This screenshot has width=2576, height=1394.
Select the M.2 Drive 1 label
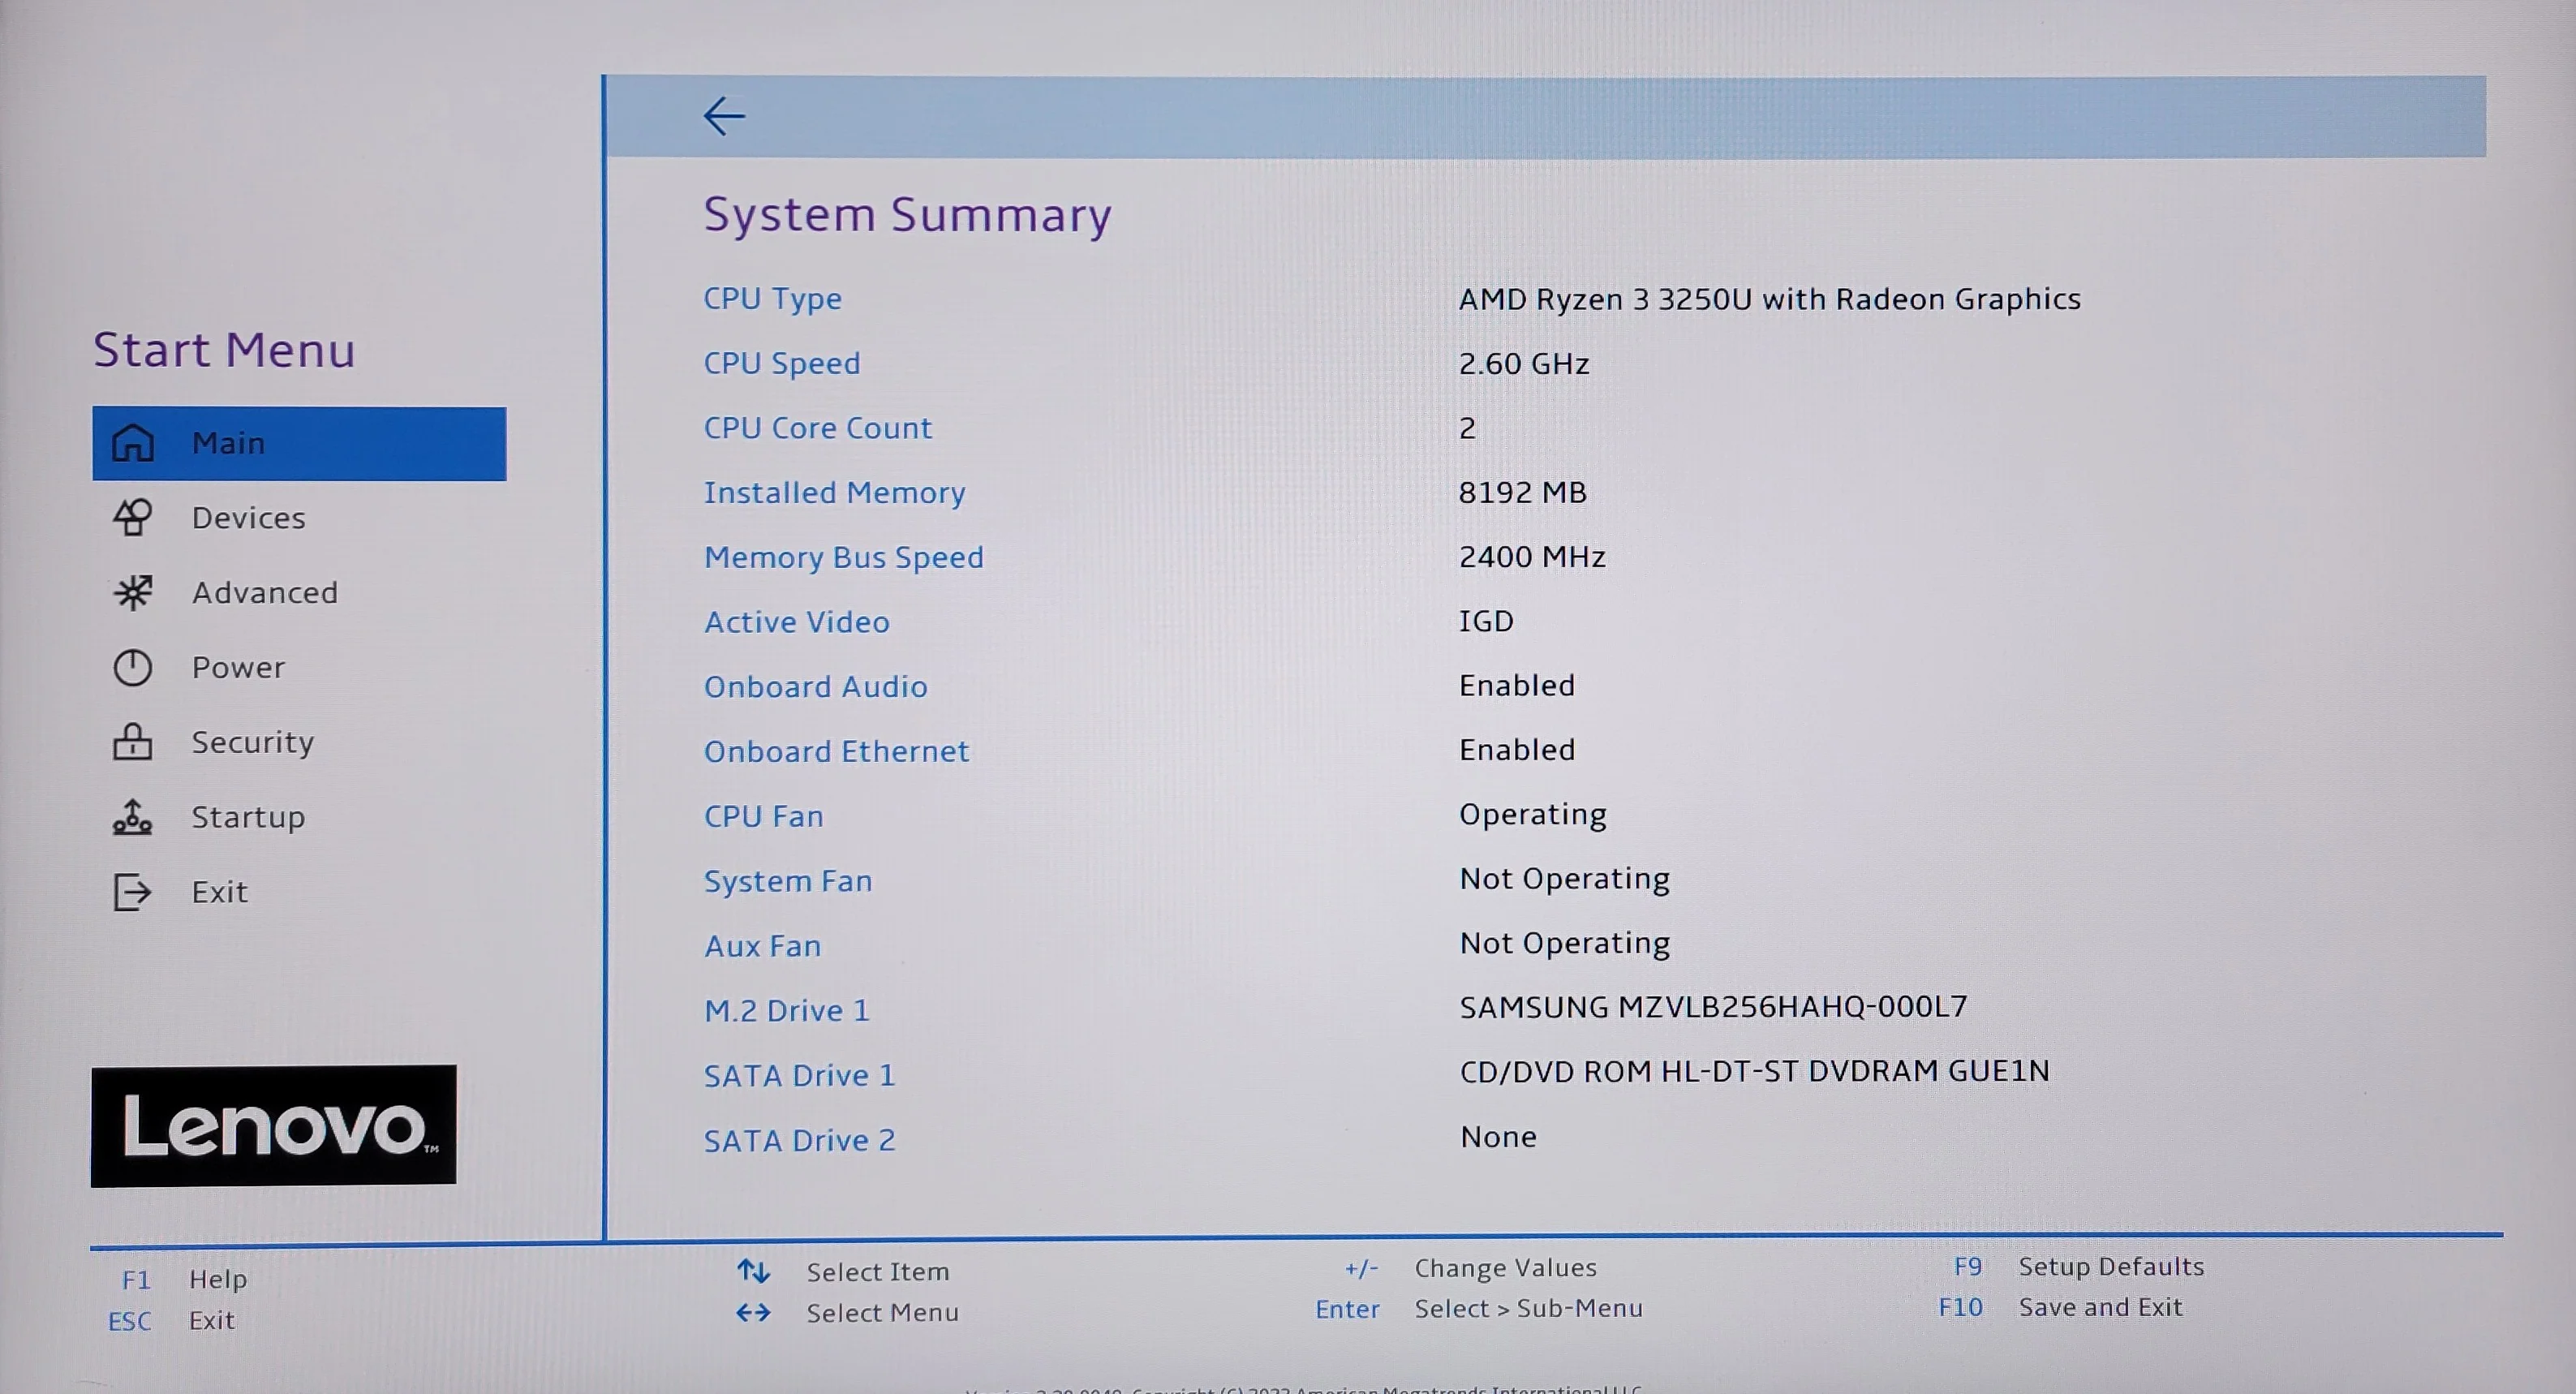coord(787,1011)
